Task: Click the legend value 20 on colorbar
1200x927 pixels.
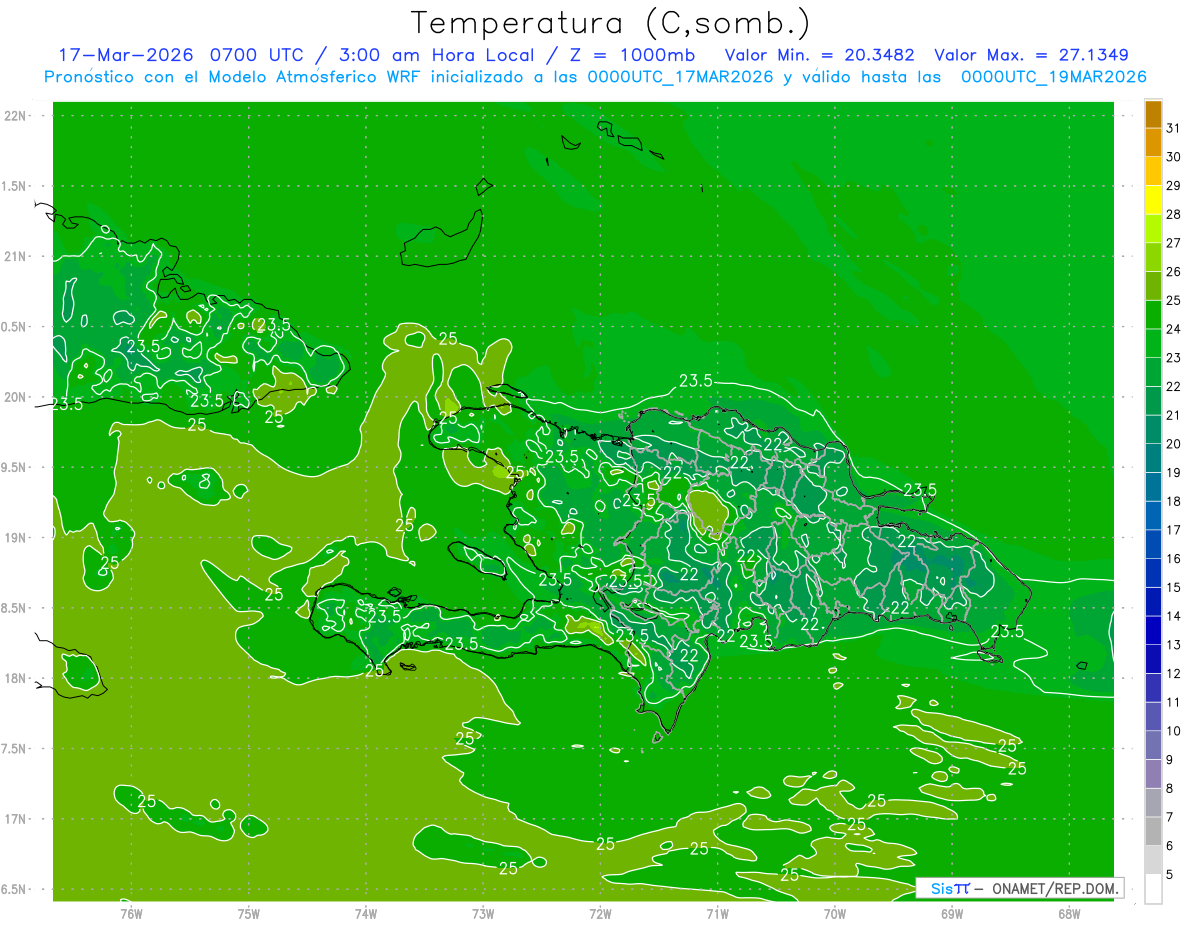Action: 1174,444
